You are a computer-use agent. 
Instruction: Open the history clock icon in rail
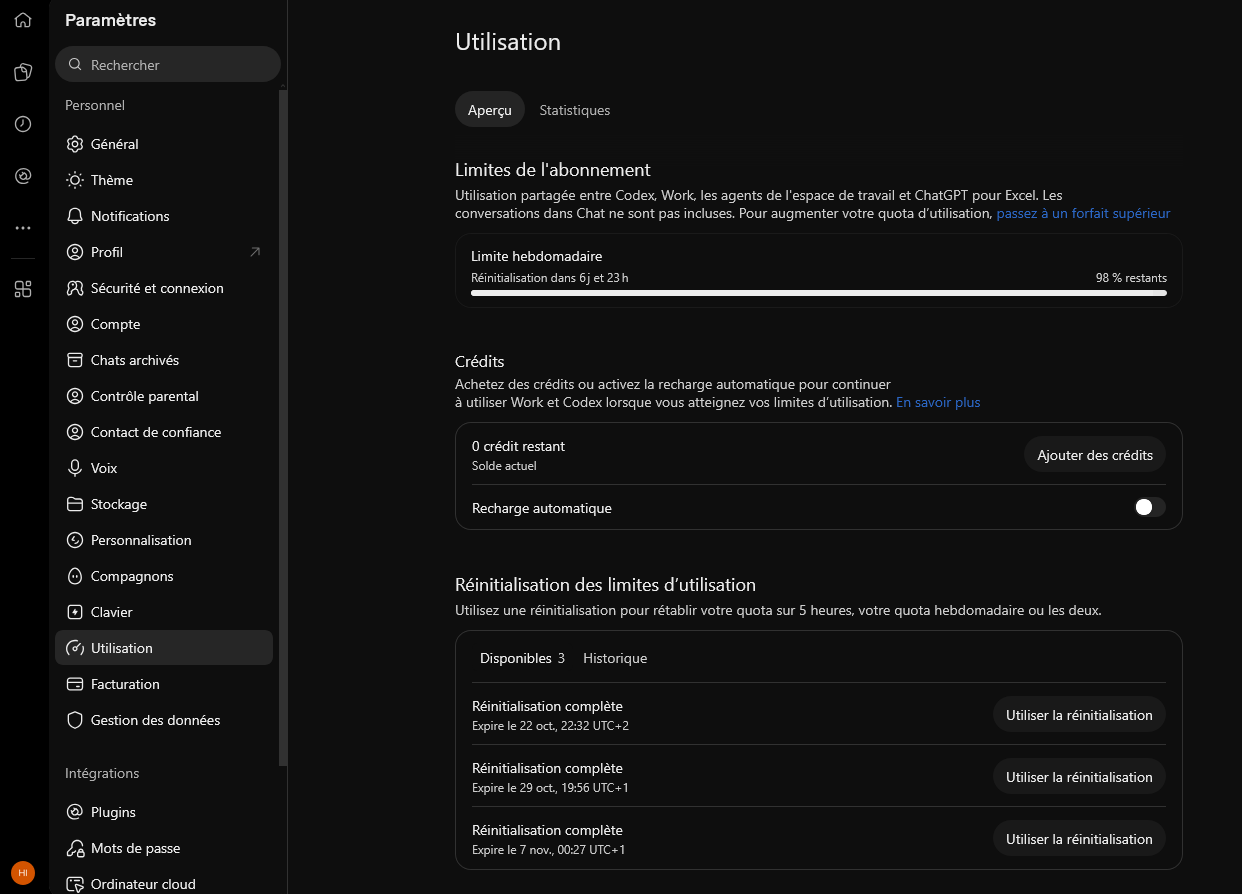tap(23, 124)
